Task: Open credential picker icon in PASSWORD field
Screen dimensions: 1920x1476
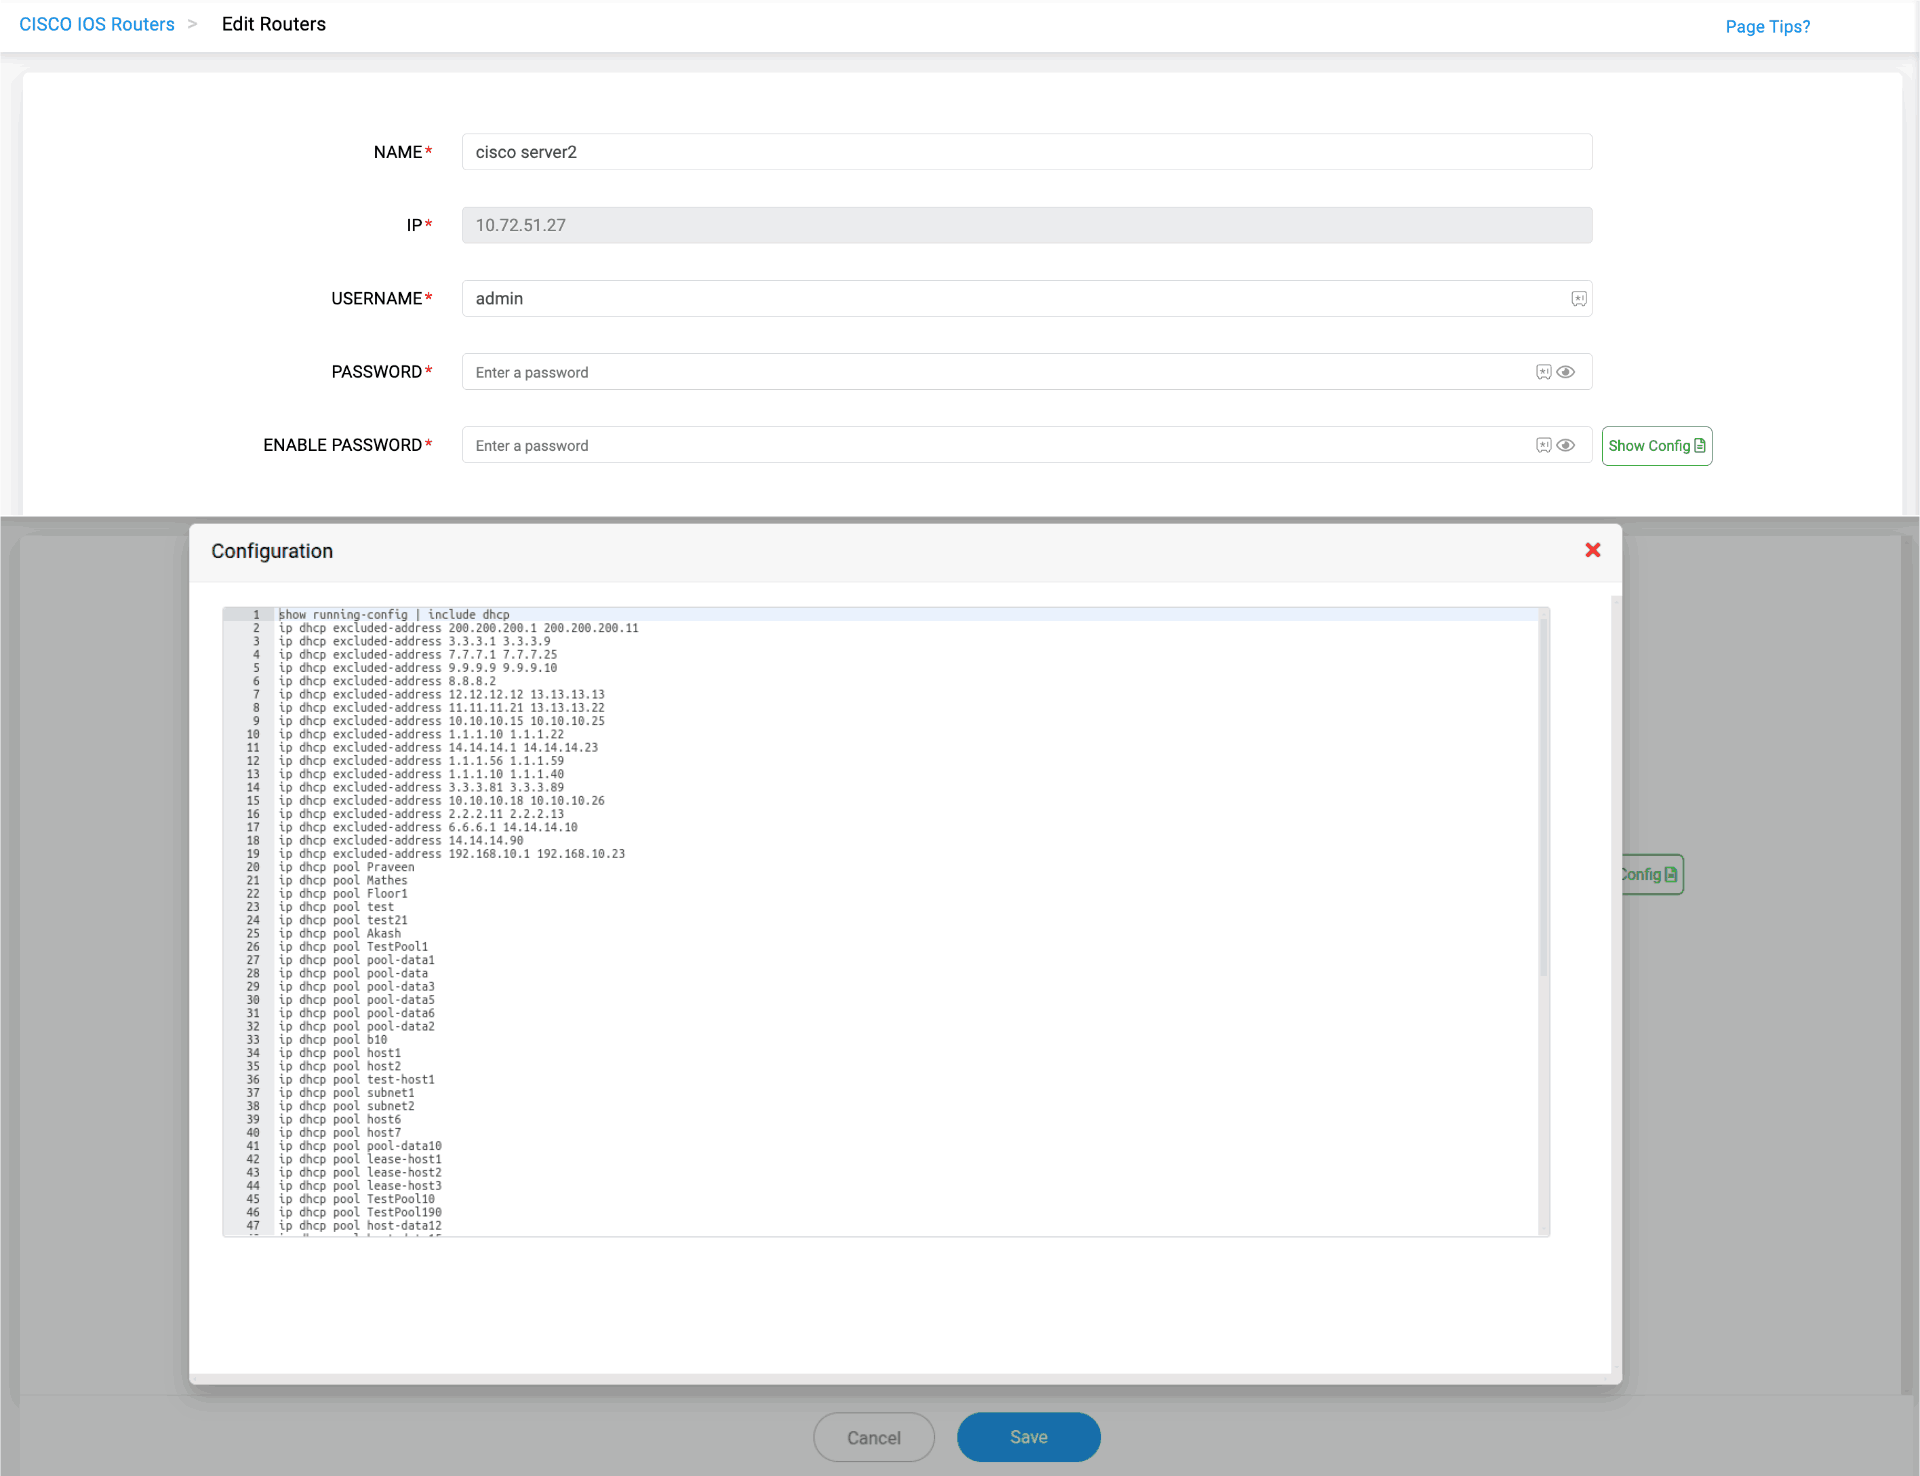Action: 1543,371
